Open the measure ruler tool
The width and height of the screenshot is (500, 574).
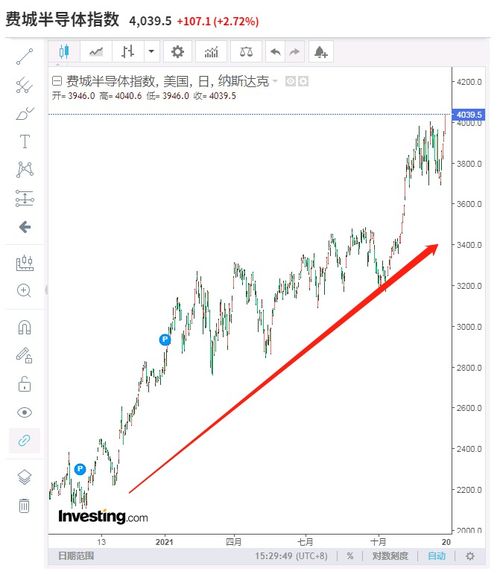click(x=25, y=263)
